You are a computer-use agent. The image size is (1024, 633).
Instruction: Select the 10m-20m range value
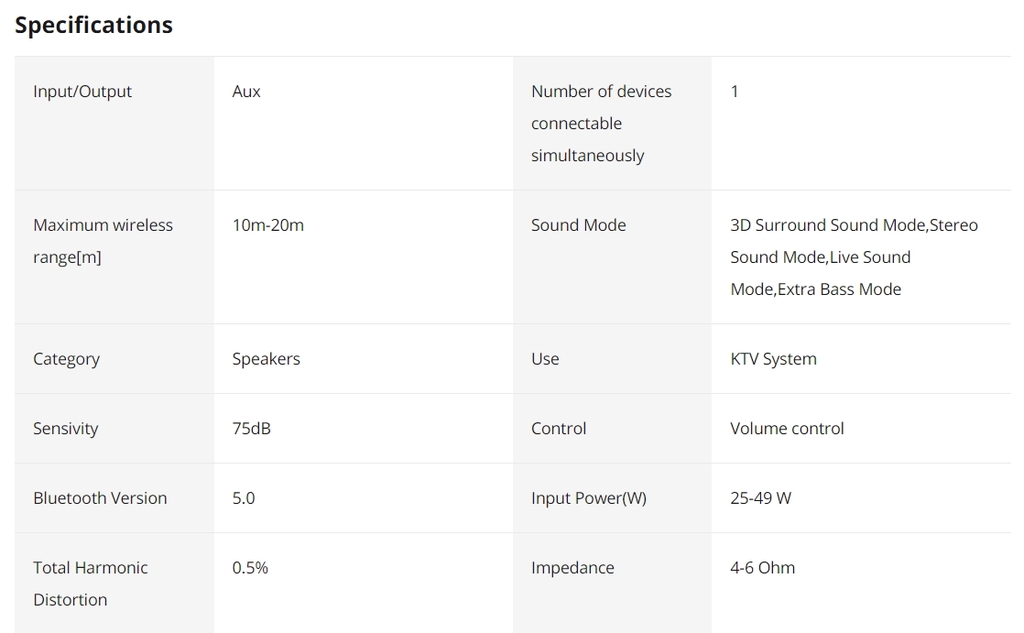point(268,225)
